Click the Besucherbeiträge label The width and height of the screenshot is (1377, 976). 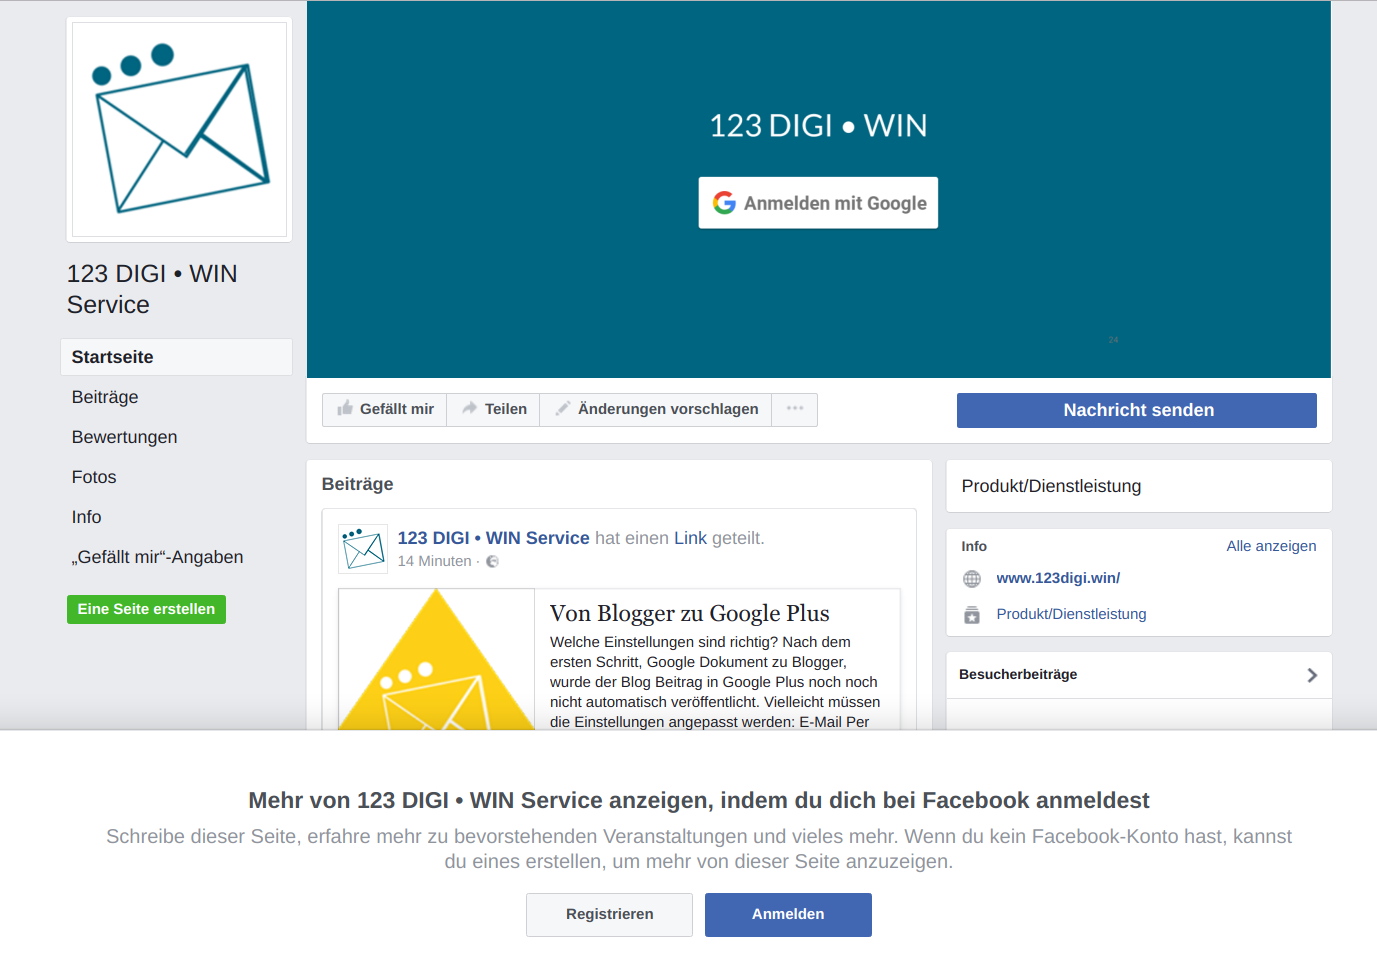(x=1018, y=675)
